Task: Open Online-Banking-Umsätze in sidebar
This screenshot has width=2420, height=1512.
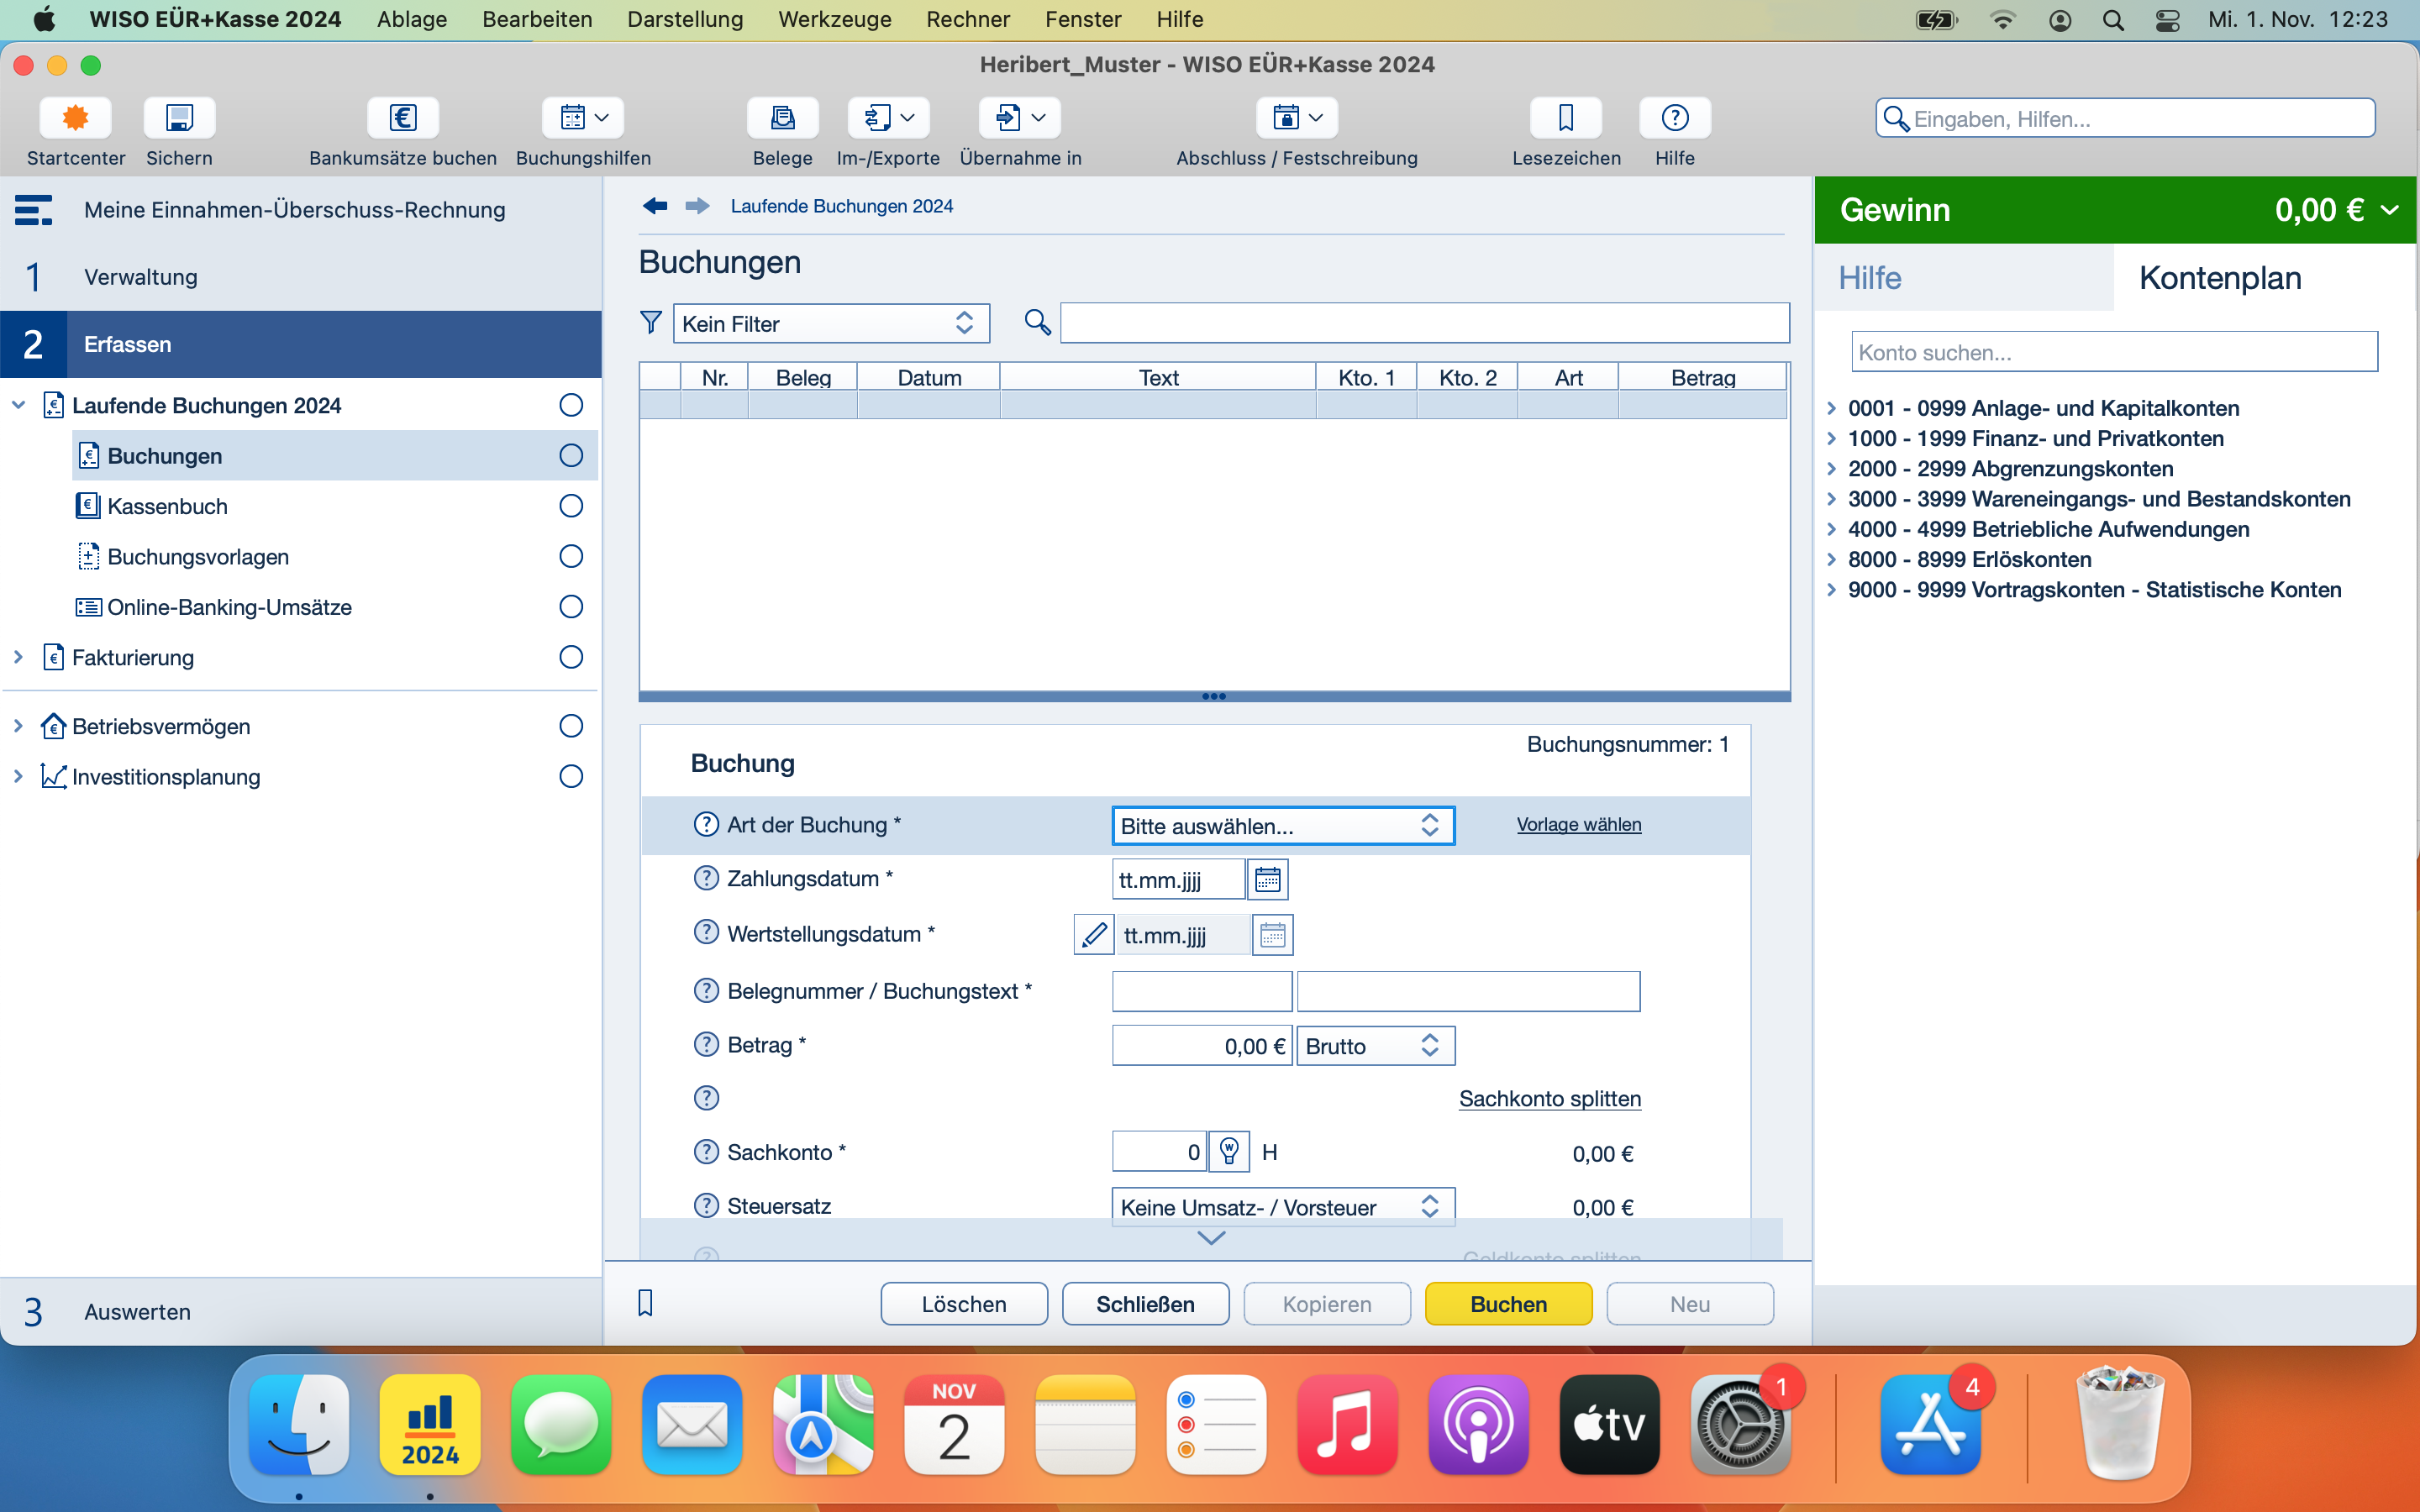Action: click(x=229, y=607)
